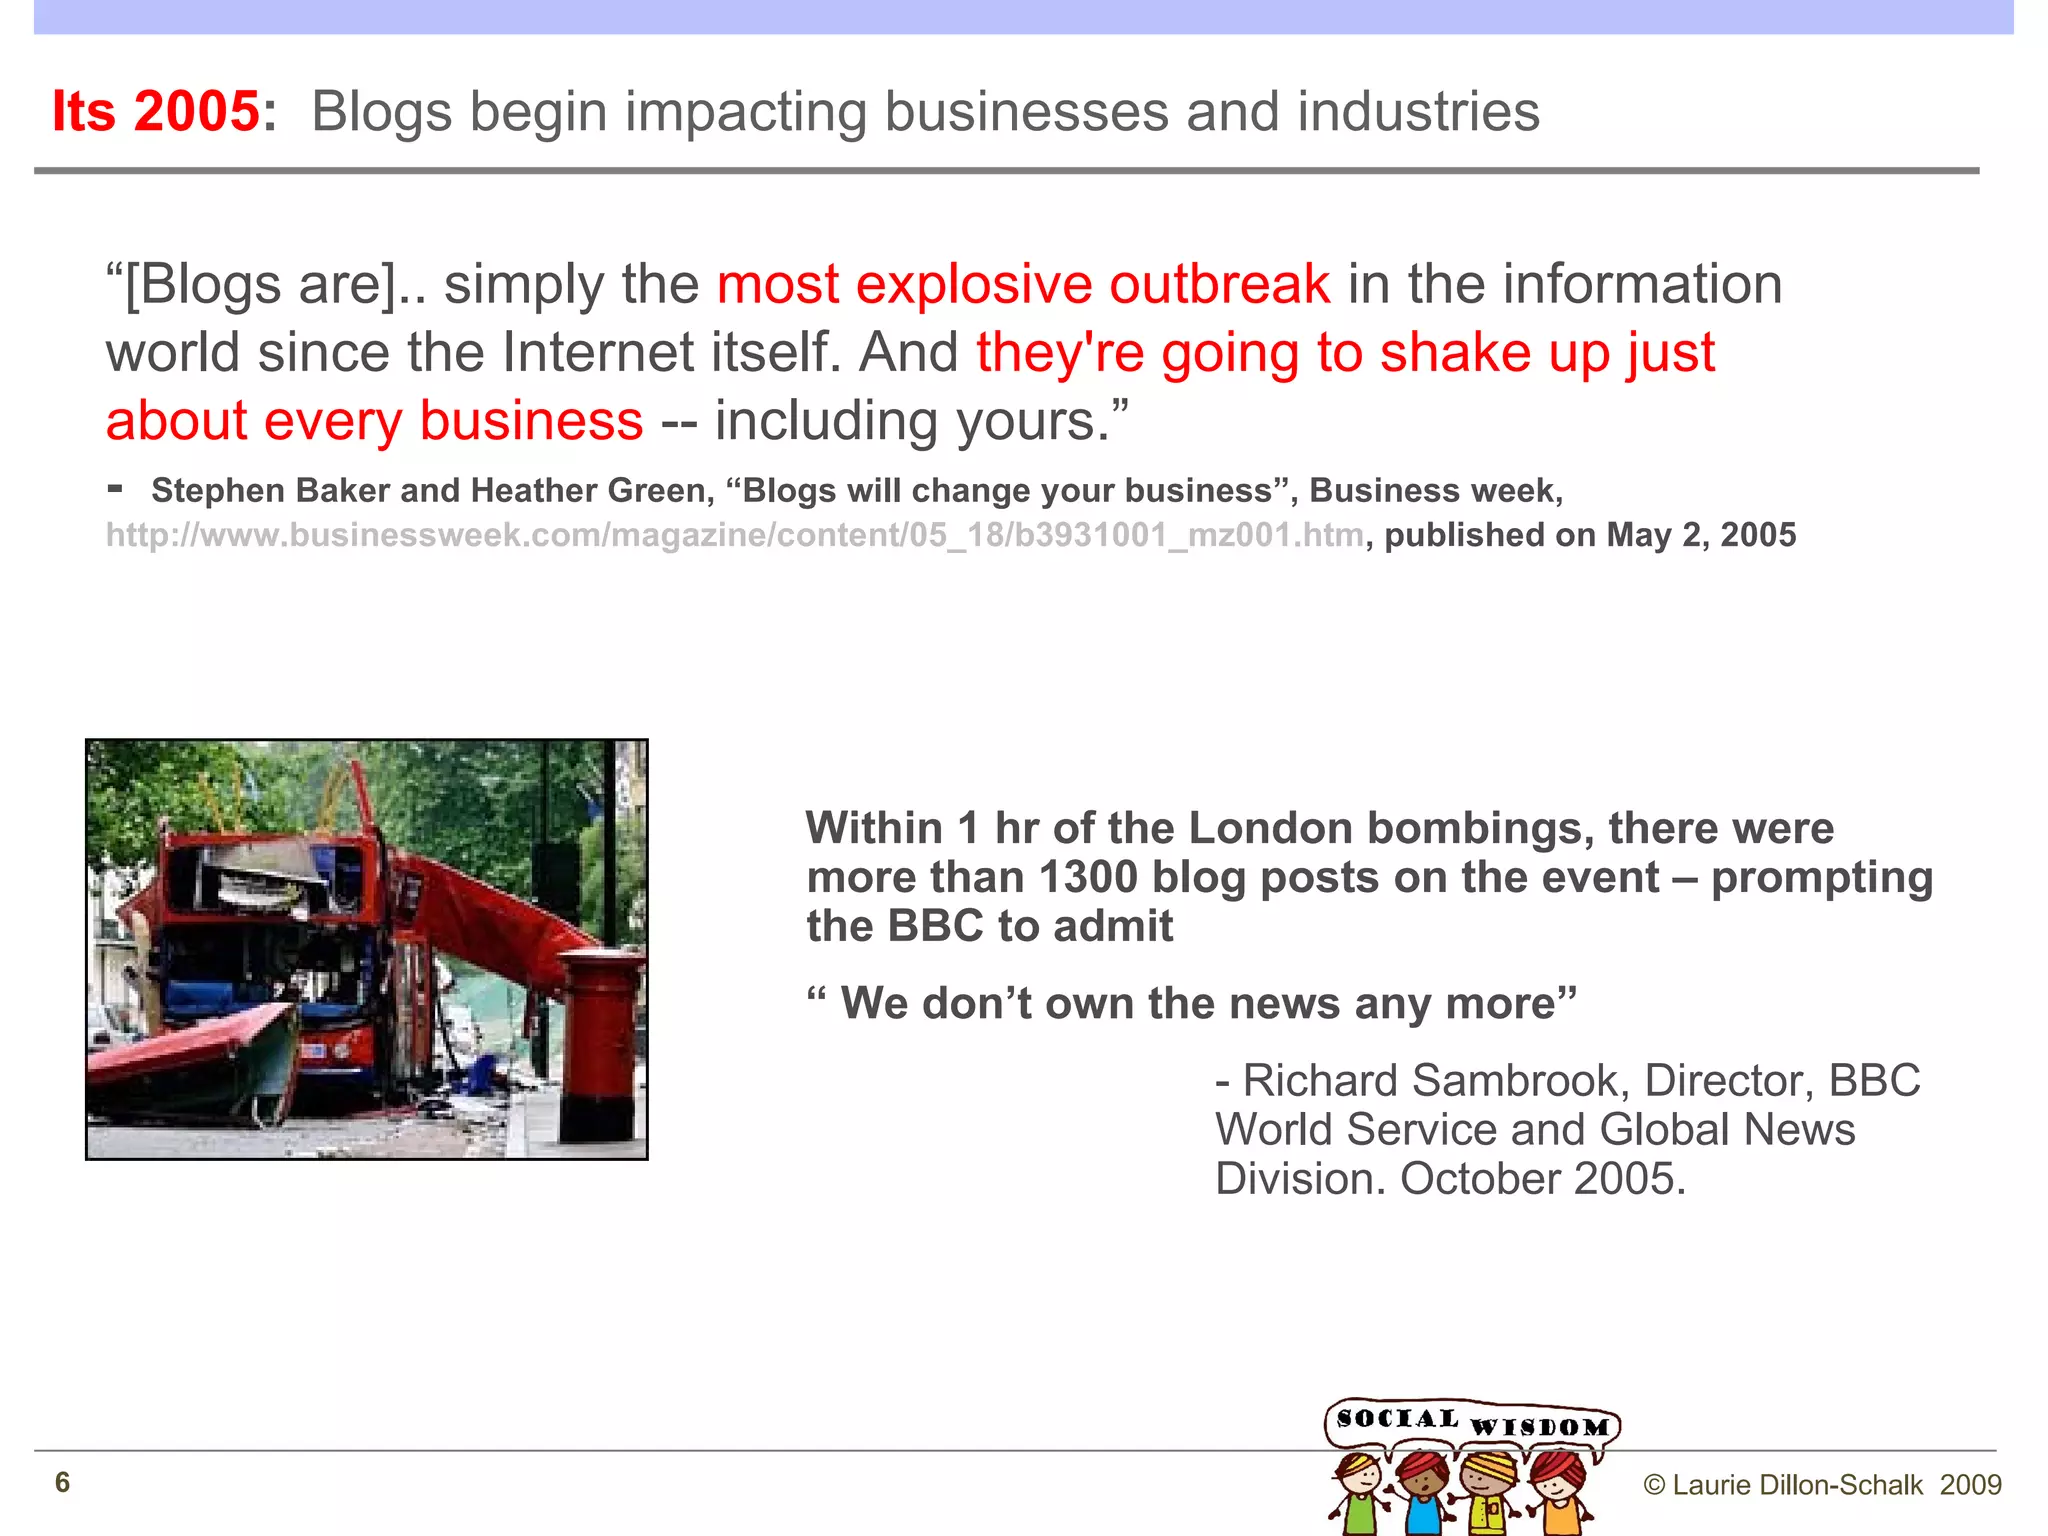Click the "Blogs begin impacting businesses" title text
The width and height of the screenshot is (2048, 1536).
pos(925,111)
